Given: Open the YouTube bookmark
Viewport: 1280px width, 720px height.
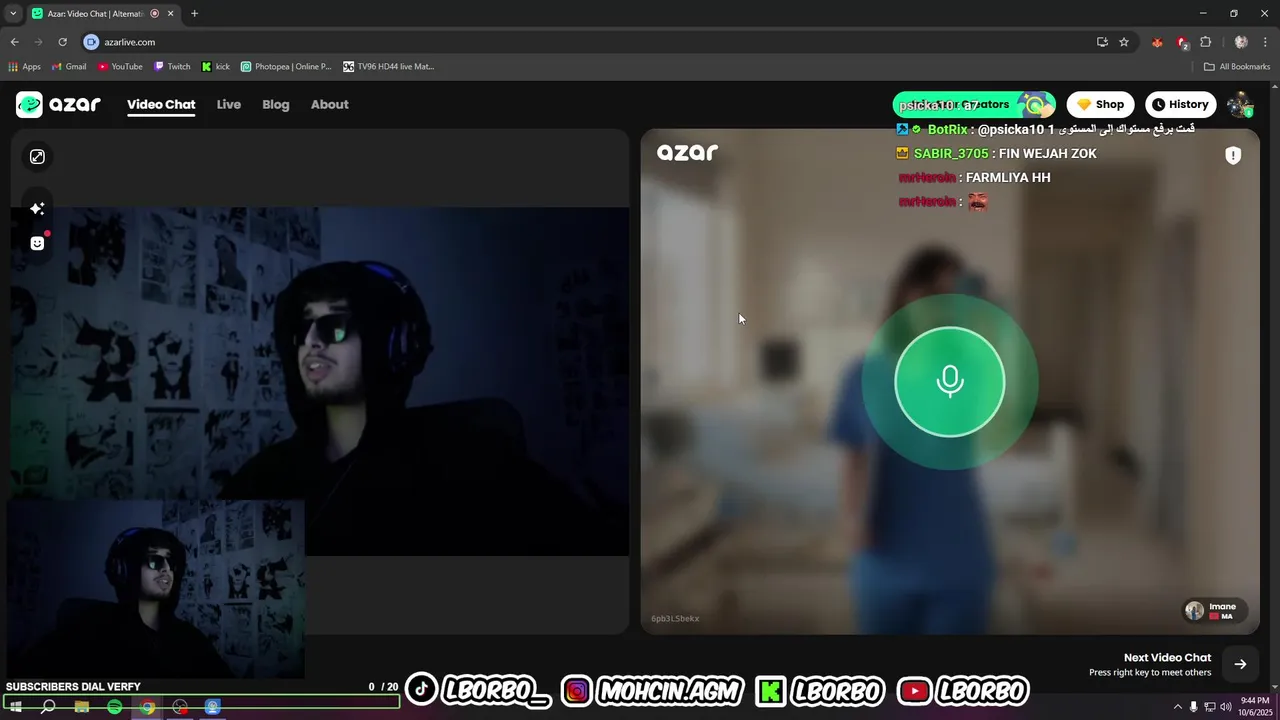Looking at the screenshot, I should click(120, 67).
